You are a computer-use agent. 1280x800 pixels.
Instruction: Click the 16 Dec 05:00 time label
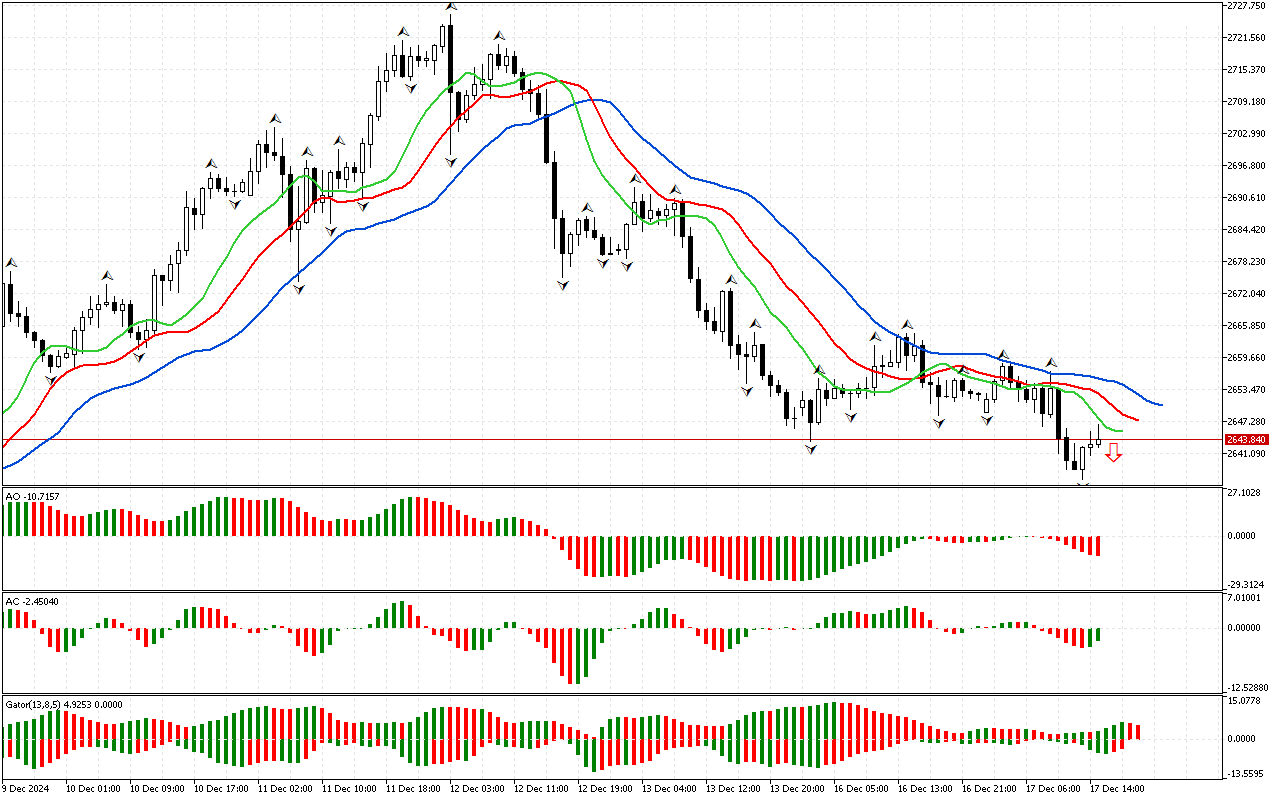tap(861, 788)
